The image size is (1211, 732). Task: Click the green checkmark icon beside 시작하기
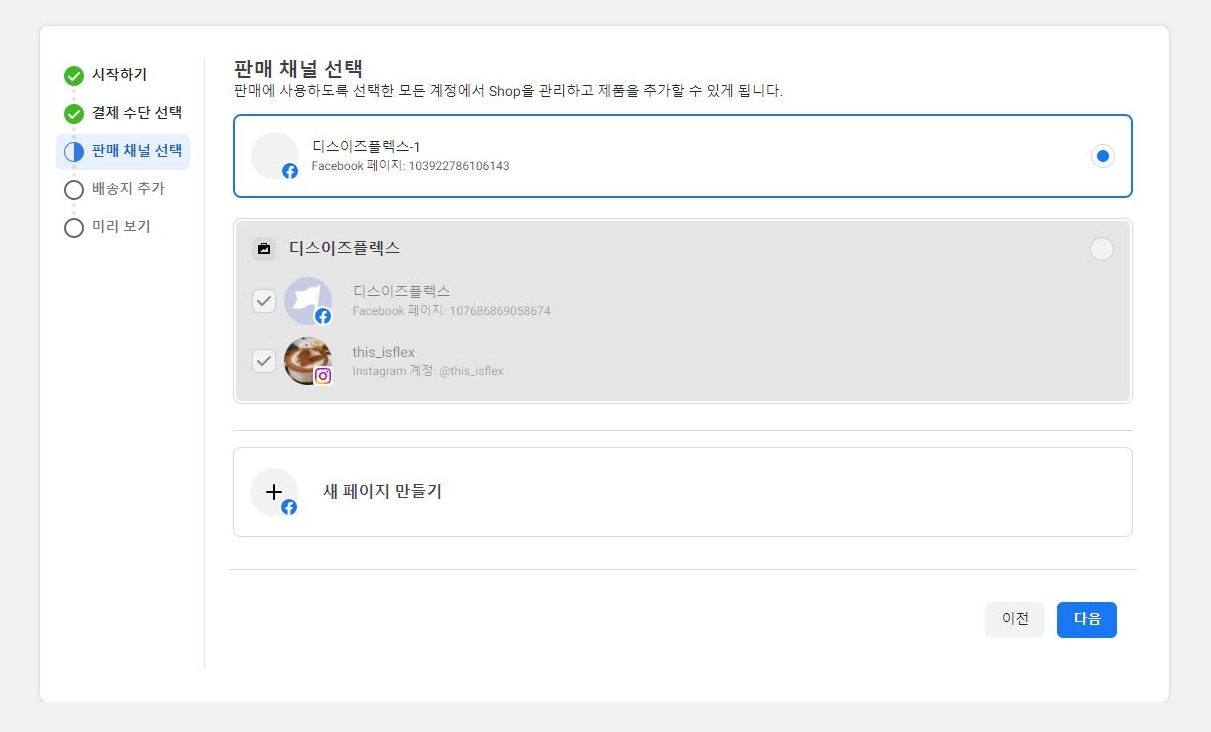coord(74,75)
